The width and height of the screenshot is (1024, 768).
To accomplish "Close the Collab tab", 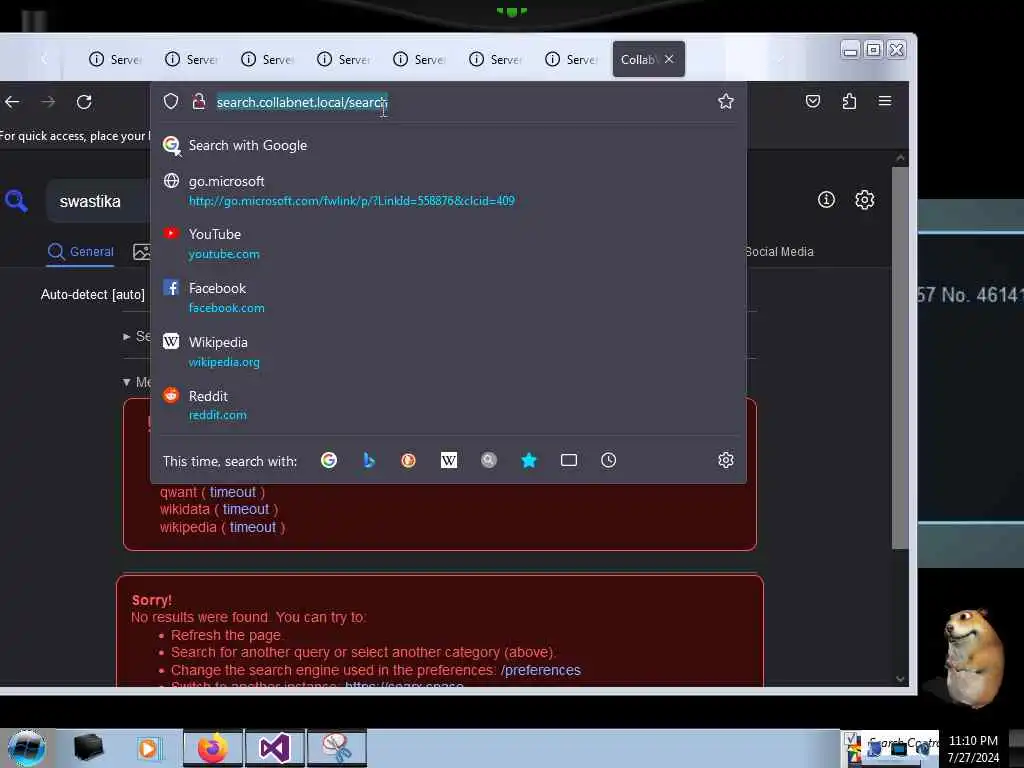I will click(669, 59).
